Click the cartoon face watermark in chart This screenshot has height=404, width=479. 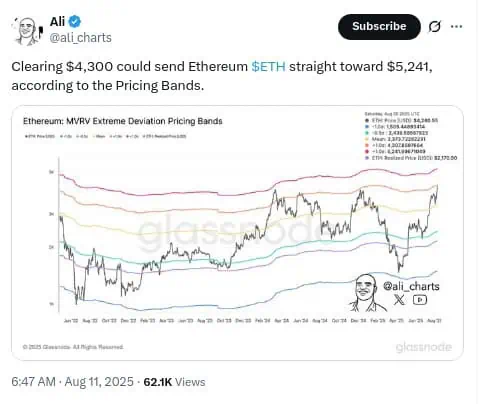pyautogui.click(x=367, y=293)
